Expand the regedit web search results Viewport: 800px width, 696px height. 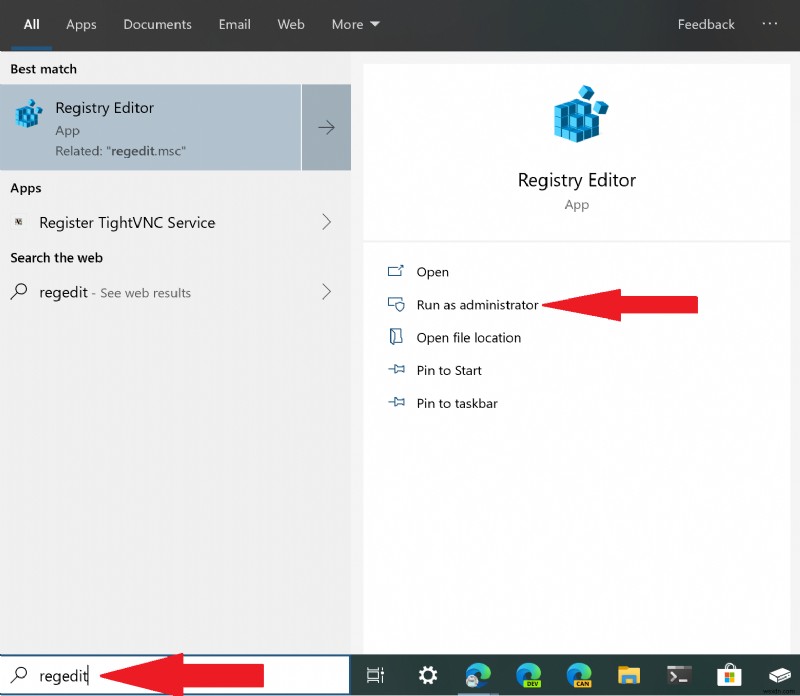click(327, 292)
